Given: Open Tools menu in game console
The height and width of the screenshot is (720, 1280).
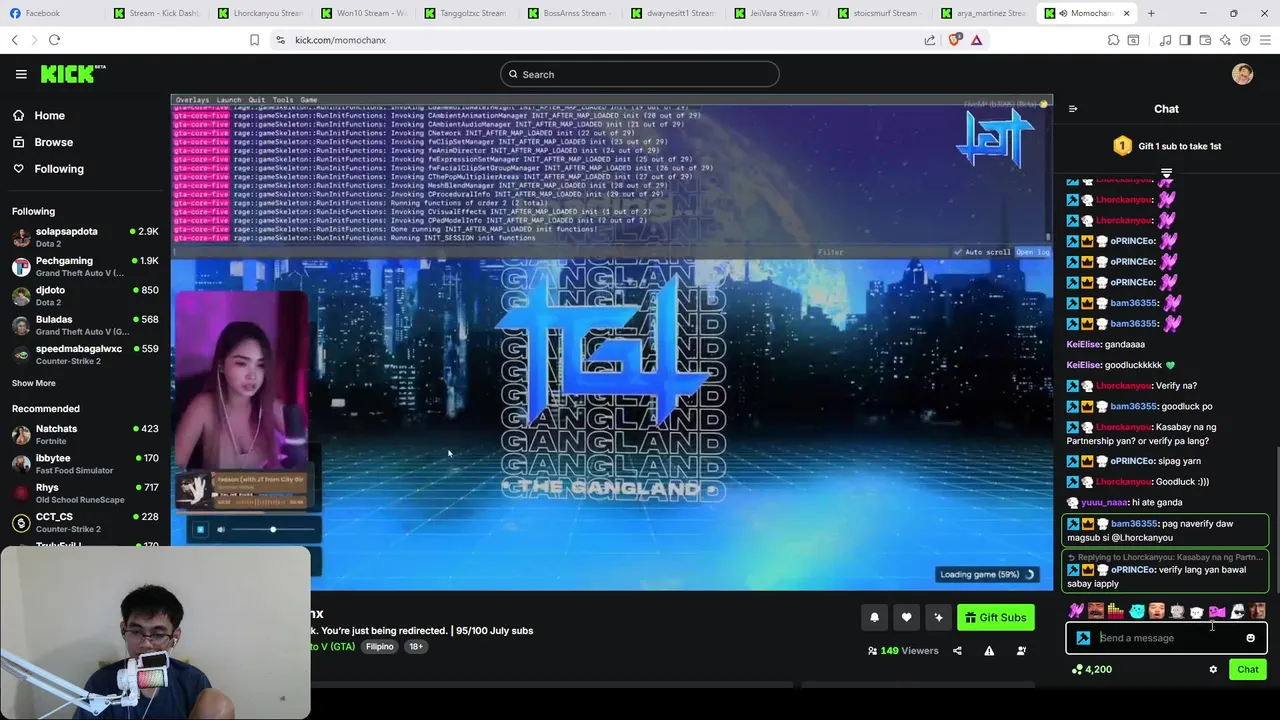Looking at the screenshot, I should (x=283, y=100).
